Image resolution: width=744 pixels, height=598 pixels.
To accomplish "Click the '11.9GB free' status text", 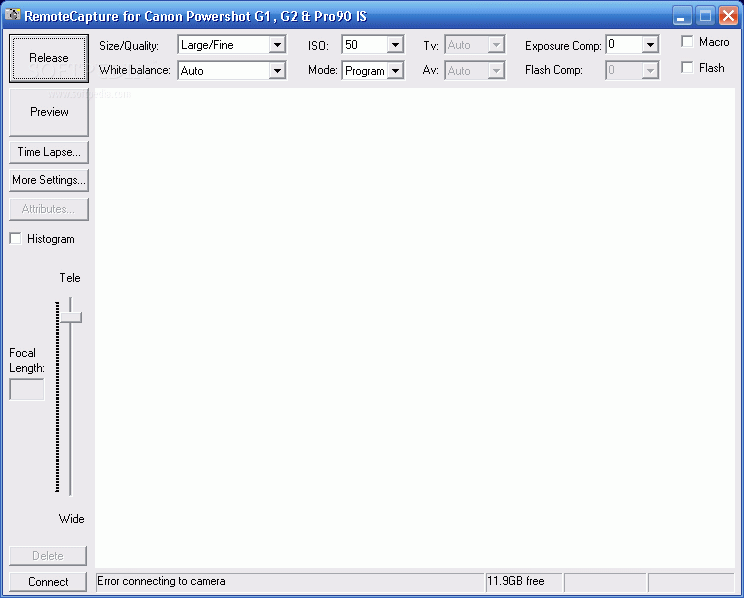I will [x=516, y=581].
